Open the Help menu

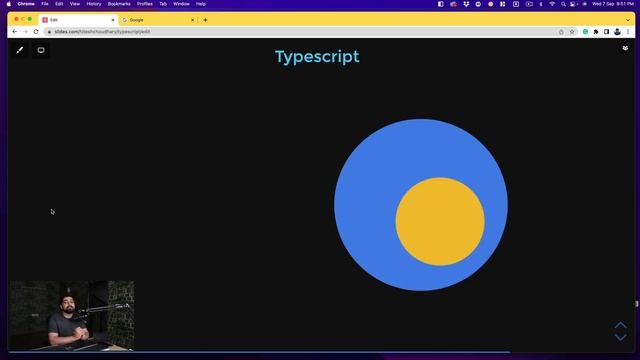coord(200,4)
